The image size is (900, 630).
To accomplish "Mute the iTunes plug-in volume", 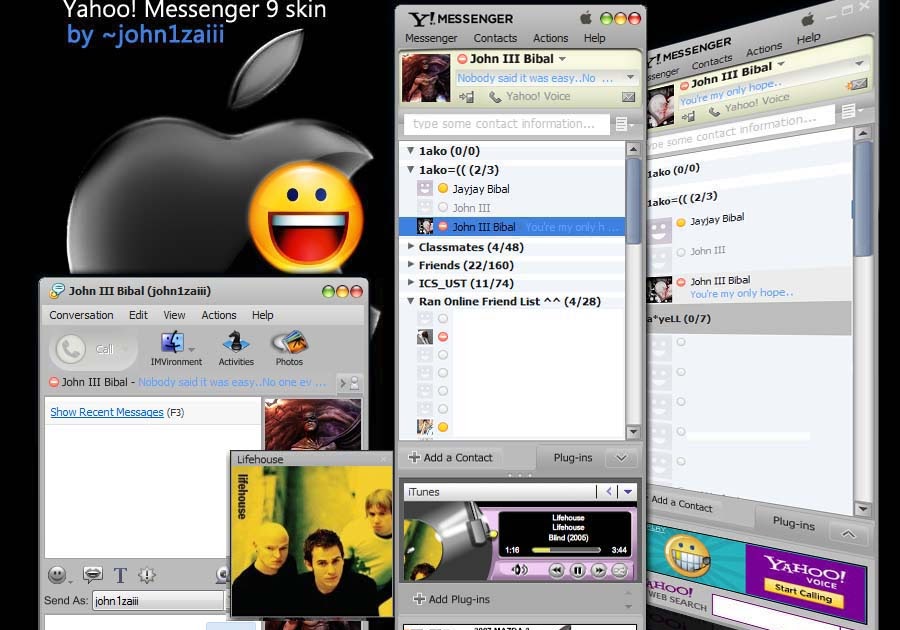I will coord(519,570).
